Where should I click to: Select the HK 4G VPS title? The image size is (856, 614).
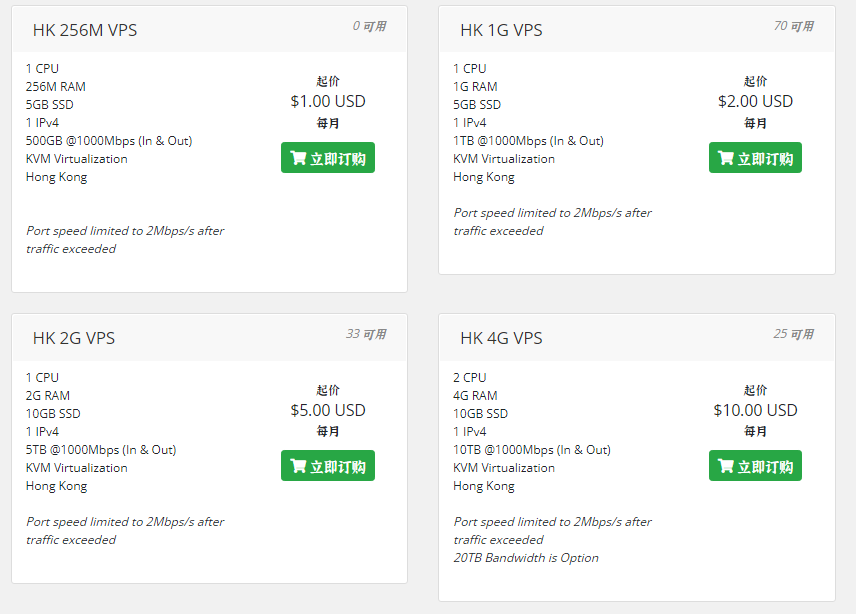pyautogui.click(x=501, y=338)
